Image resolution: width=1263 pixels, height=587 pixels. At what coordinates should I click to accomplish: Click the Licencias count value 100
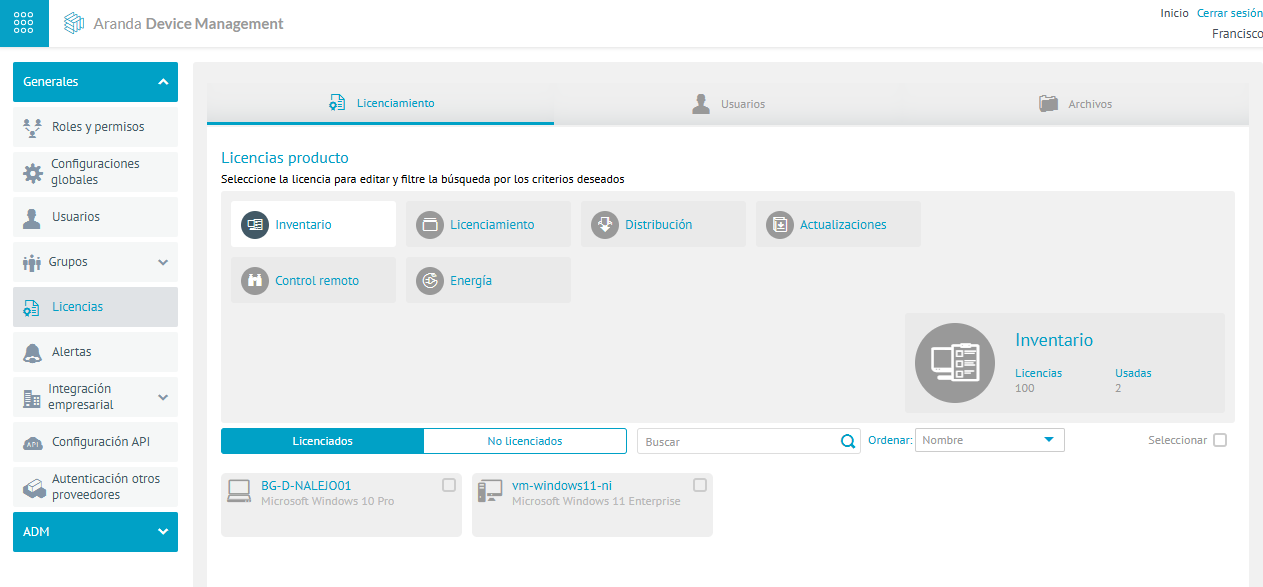[1025, 388]
